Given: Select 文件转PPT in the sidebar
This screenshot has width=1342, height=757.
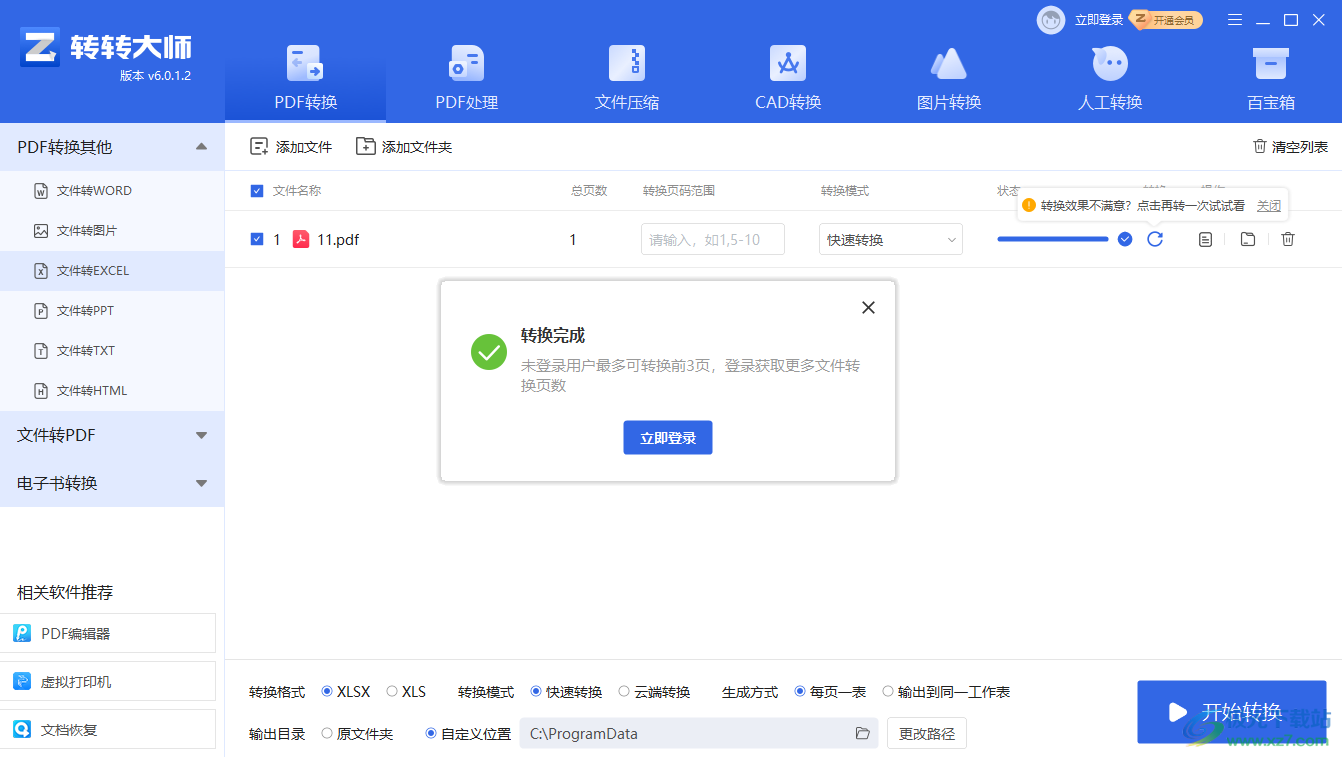Looking at the screenshot, I should coord(112,311).
